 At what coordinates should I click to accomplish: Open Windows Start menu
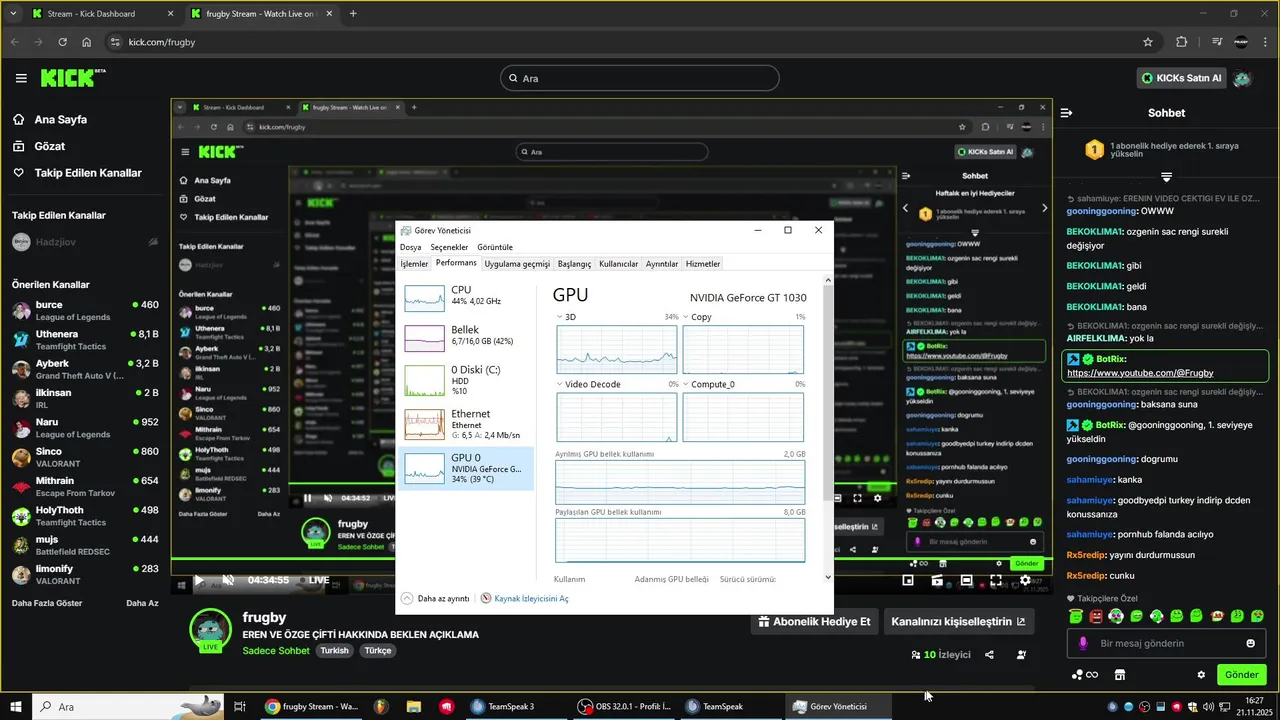[16, 706]
